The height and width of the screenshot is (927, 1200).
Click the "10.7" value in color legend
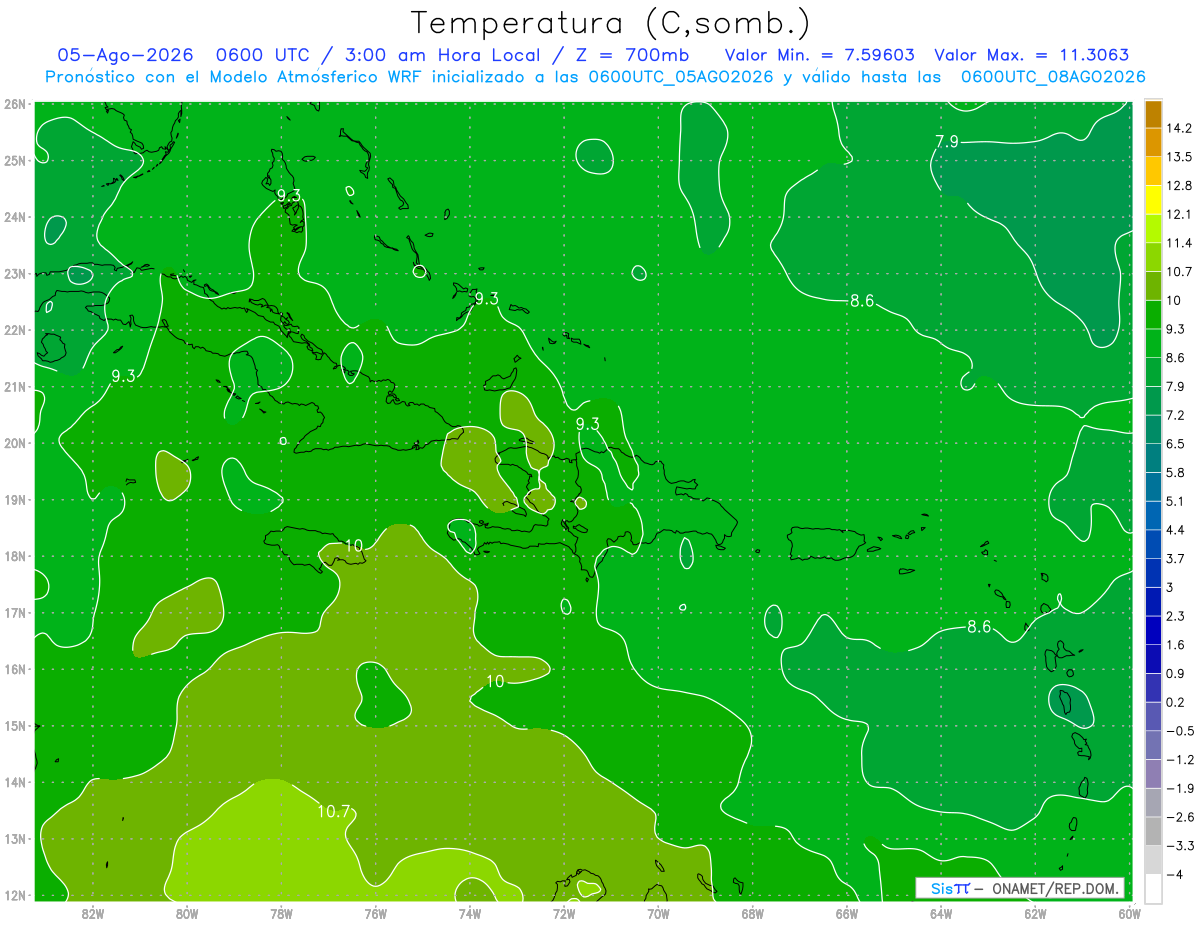(x=1178, y=272)
